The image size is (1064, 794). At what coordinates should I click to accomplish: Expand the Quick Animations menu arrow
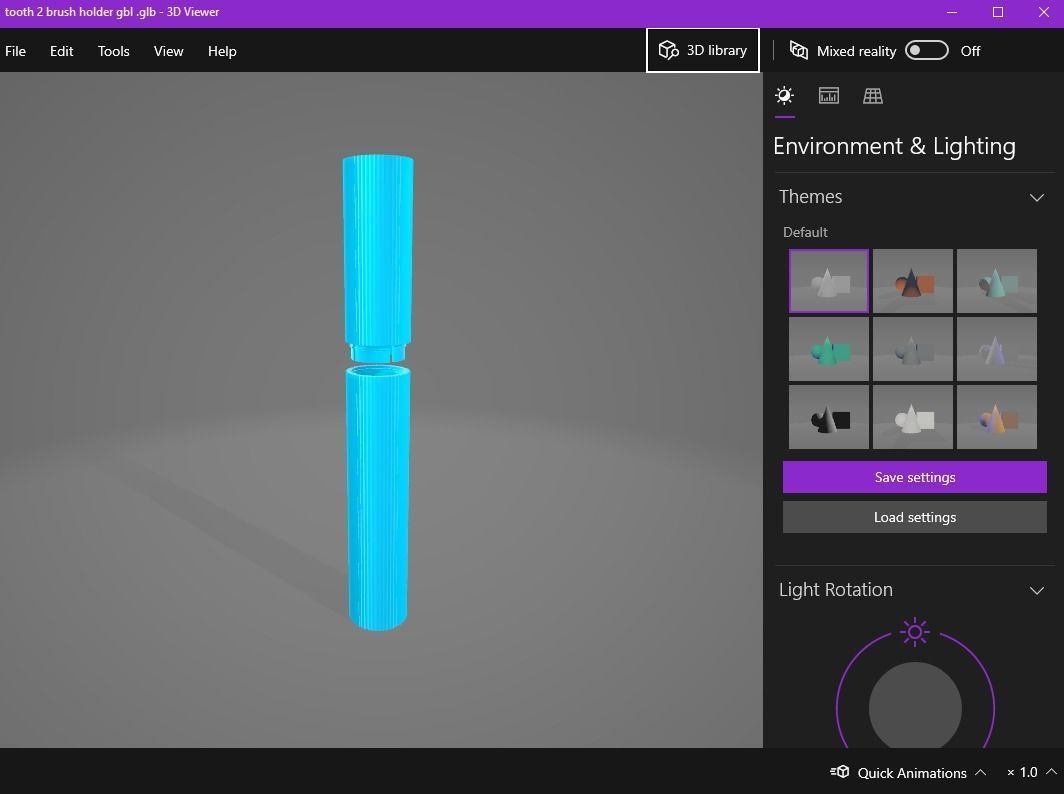(981, 772)
